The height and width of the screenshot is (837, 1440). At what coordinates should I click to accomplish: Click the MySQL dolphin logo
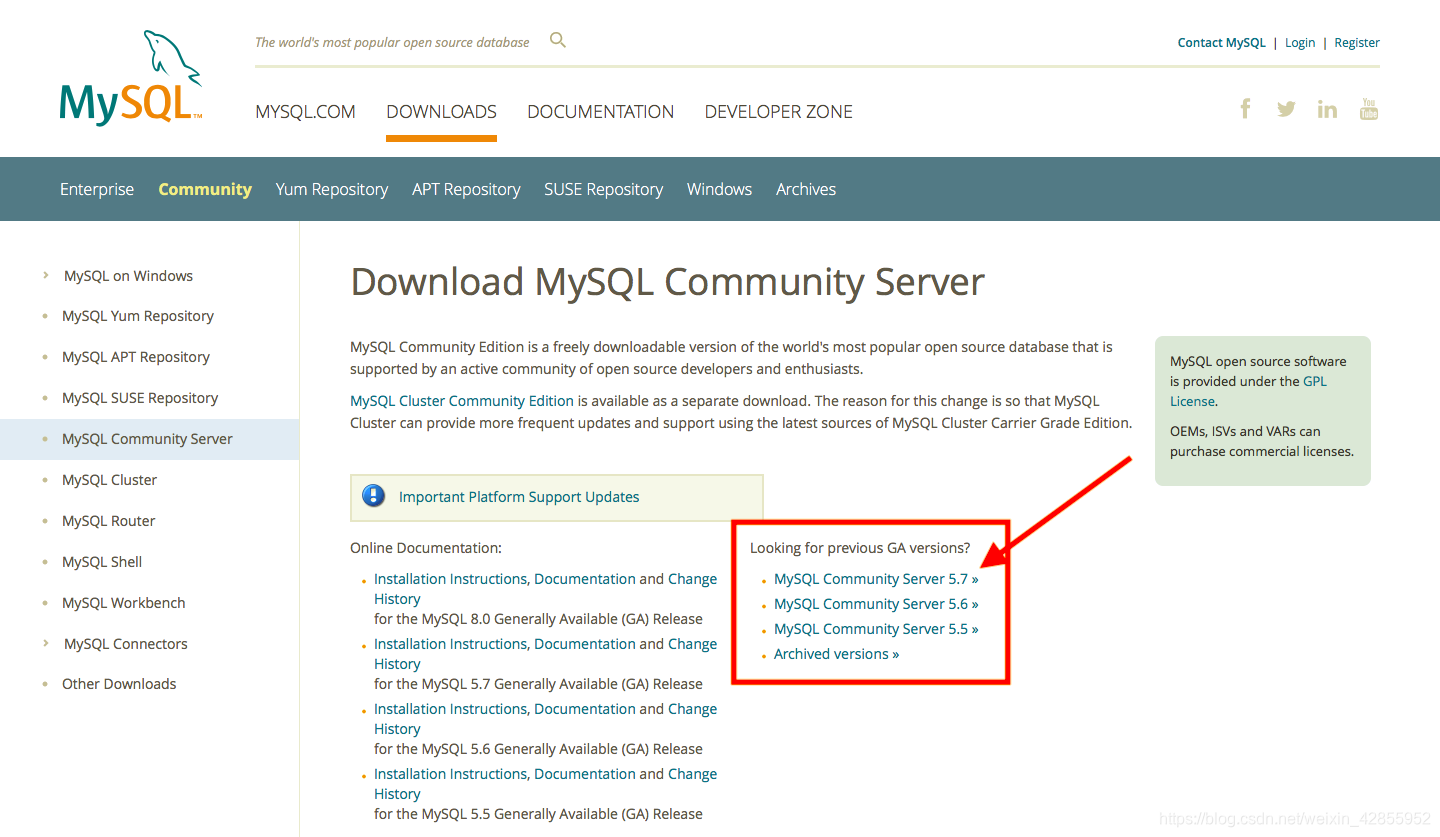click(x=131, y=77)
